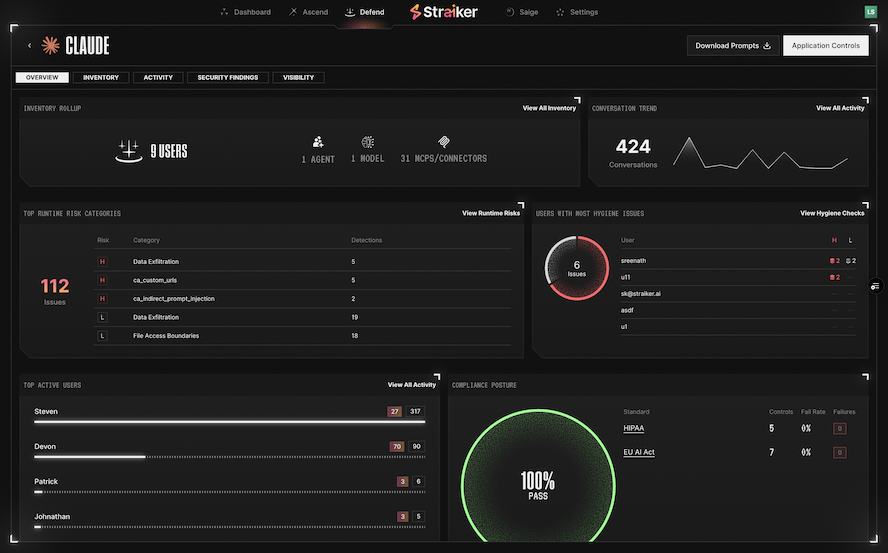Image resolution: width=888 pixels, height=553 pixels.
Task: Click Steven's 317 count badge
Action: [416, 411]
